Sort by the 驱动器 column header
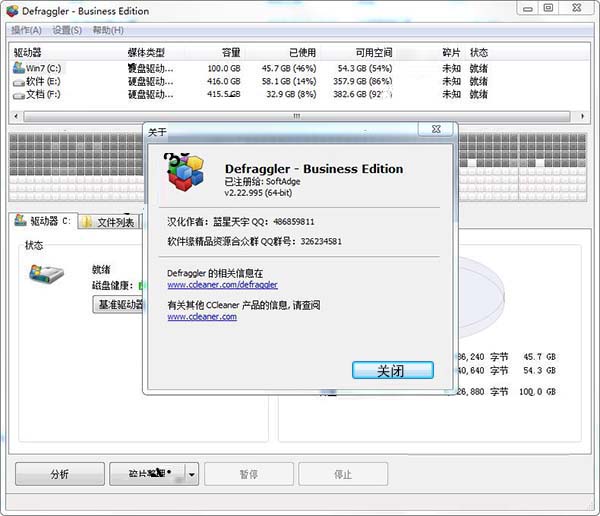Viewport: 600px width, 516px height. point(28,53)
